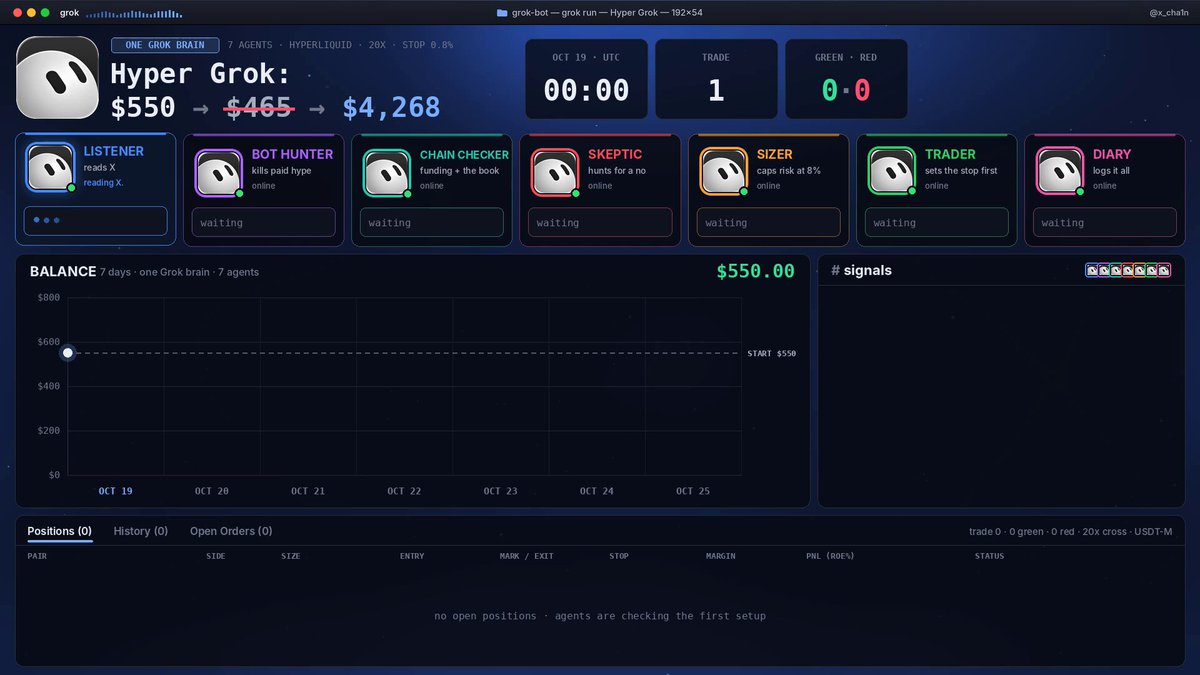
Task: Click the 'caps risk at 8%' description
Action: click(x=789, y=171)
